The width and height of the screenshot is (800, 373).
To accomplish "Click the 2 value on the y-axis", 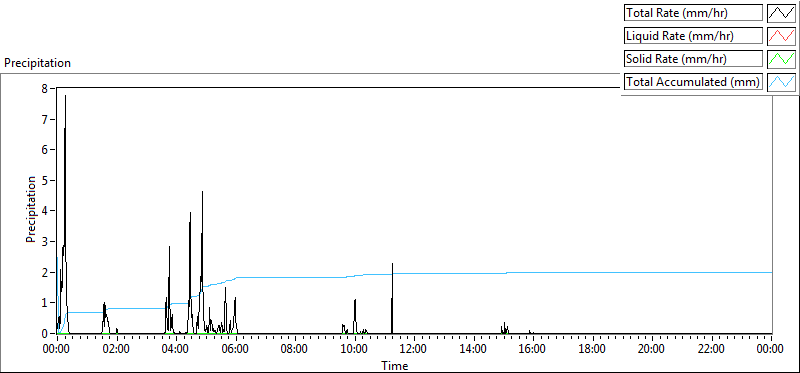I will coord(44,272).
